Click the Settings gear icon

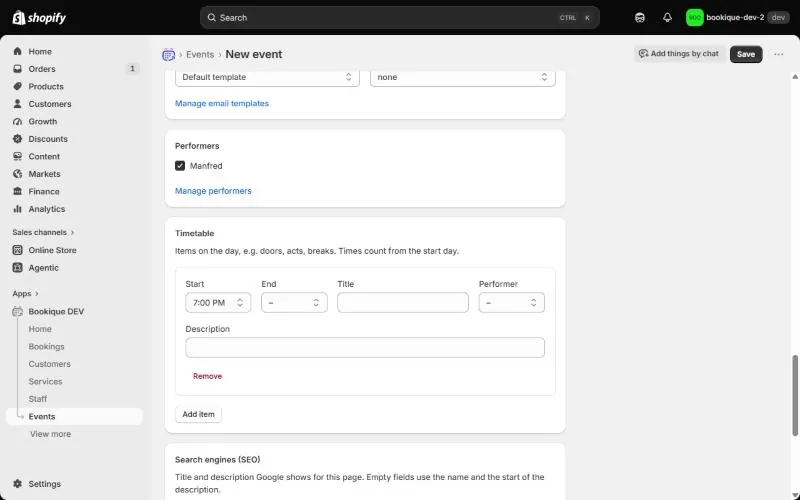click(x=18, y=484)
